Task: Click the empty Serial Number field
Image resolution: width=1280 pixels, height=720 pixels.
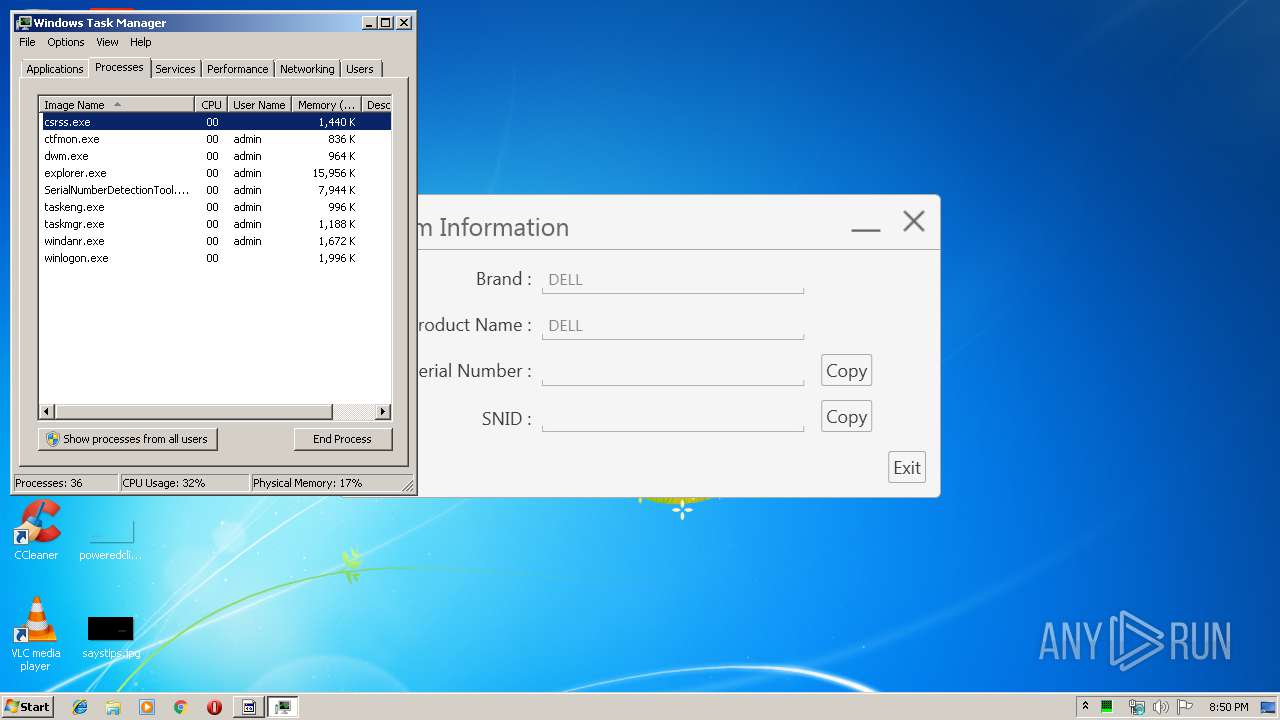Action: tap(673, 372)
